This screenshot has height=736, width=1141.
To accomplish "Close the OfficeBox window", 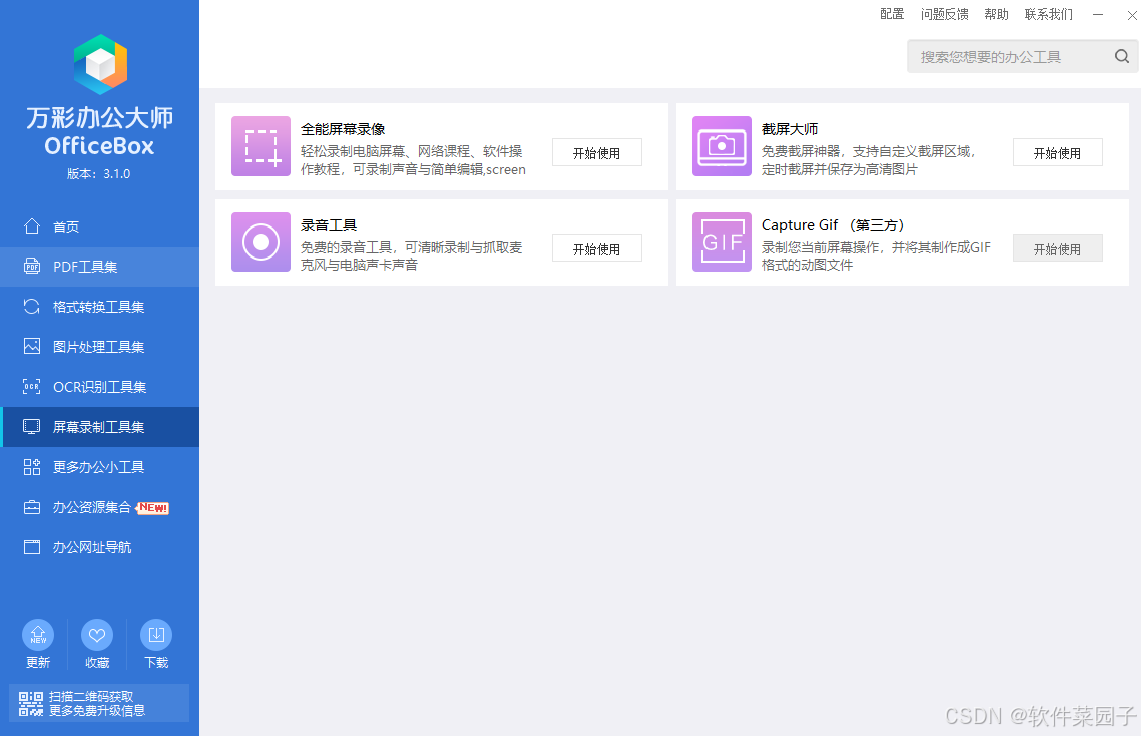I will coord(1132,15).
